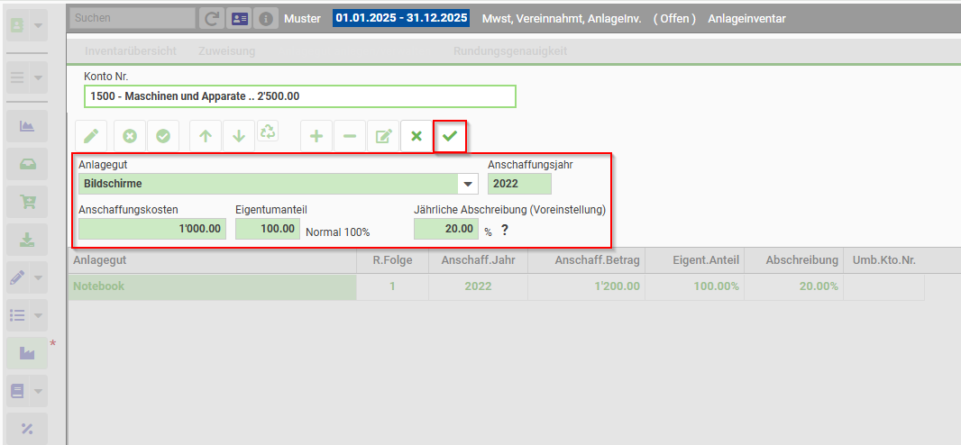Viewport: 961px width, 445px height.
Task: Click the Konto Nr. account field
Action: (300, 96)
